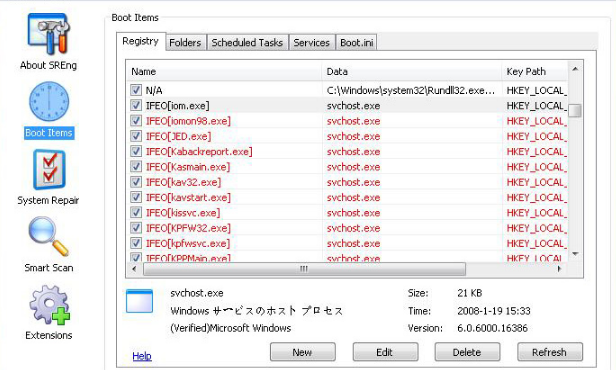The image size is (616, 370).
Task: Click the svchost.exe file icon
Action: (x=139, y=301)
